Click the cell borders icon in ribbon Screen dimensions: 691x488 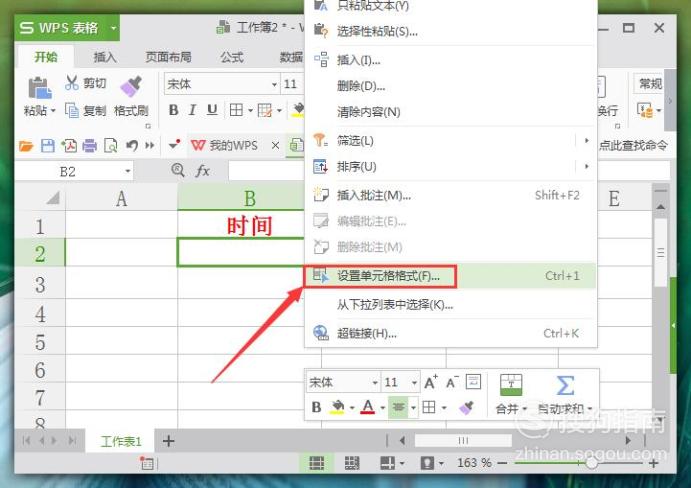tap(236, 110)
